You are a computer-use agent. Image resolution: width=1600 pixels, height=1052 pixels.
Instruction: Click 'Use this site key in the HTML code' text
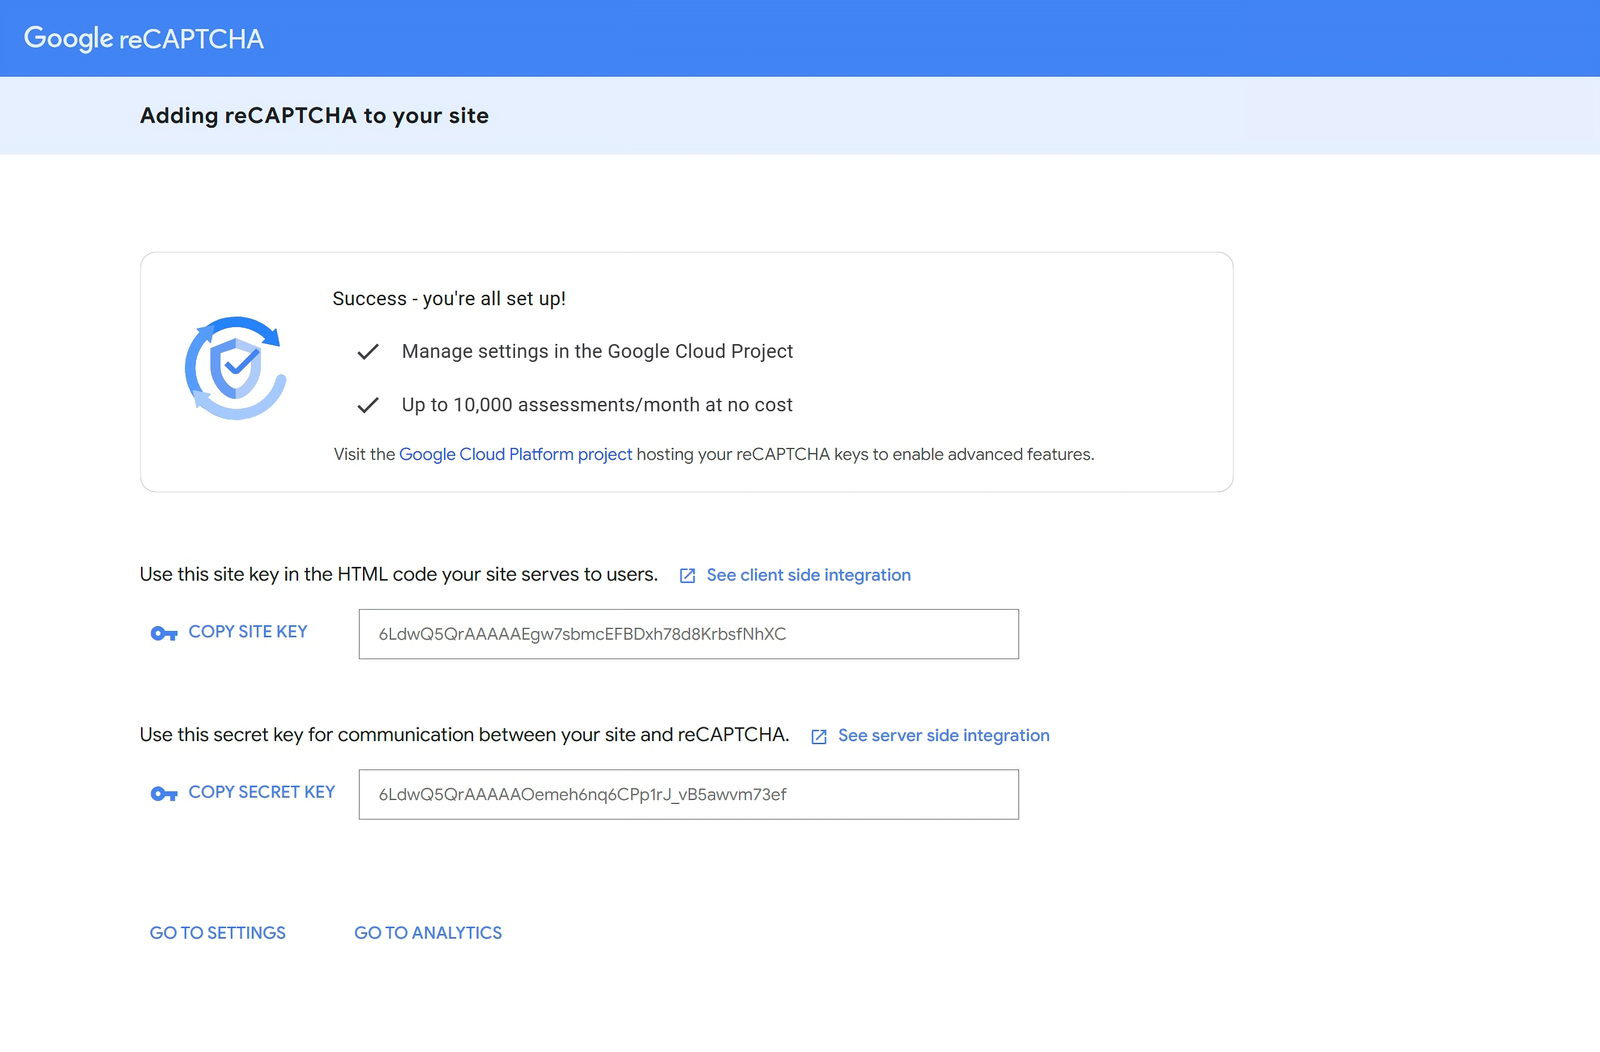[x=399, y=574]
